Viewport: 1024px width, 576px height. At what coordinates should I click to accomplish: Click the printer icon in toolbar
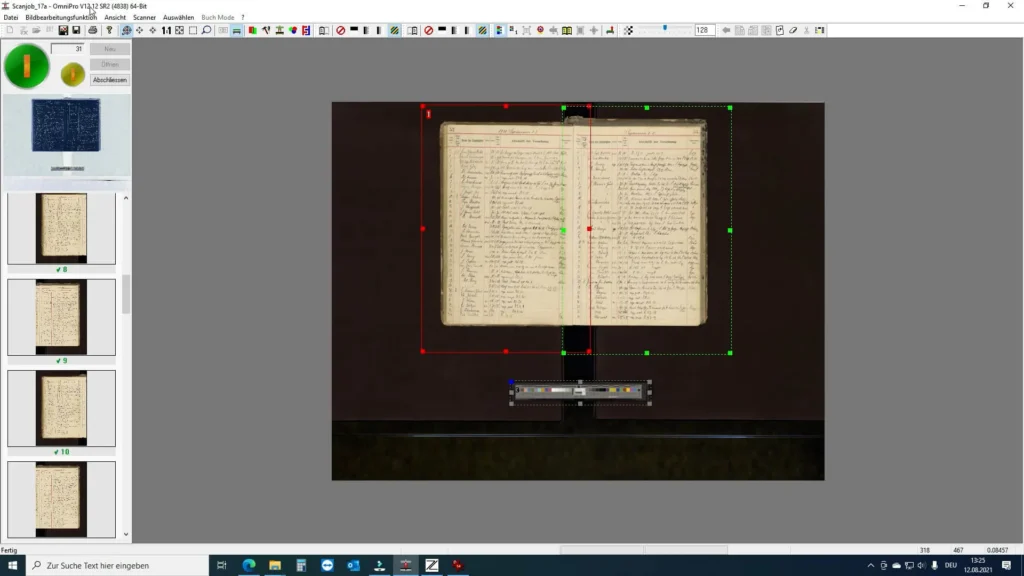[92, 31]
